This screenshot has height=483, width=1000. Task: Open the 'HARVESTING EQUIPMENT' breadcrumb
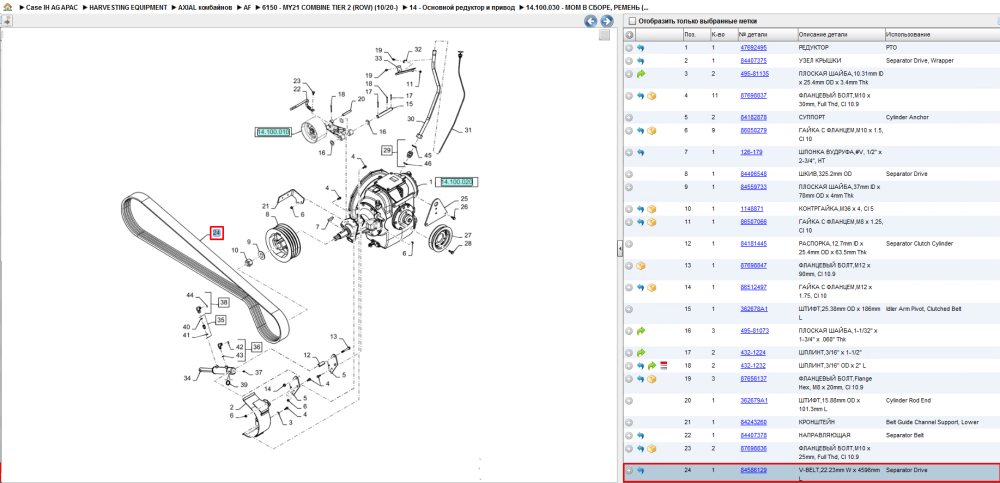129,8
